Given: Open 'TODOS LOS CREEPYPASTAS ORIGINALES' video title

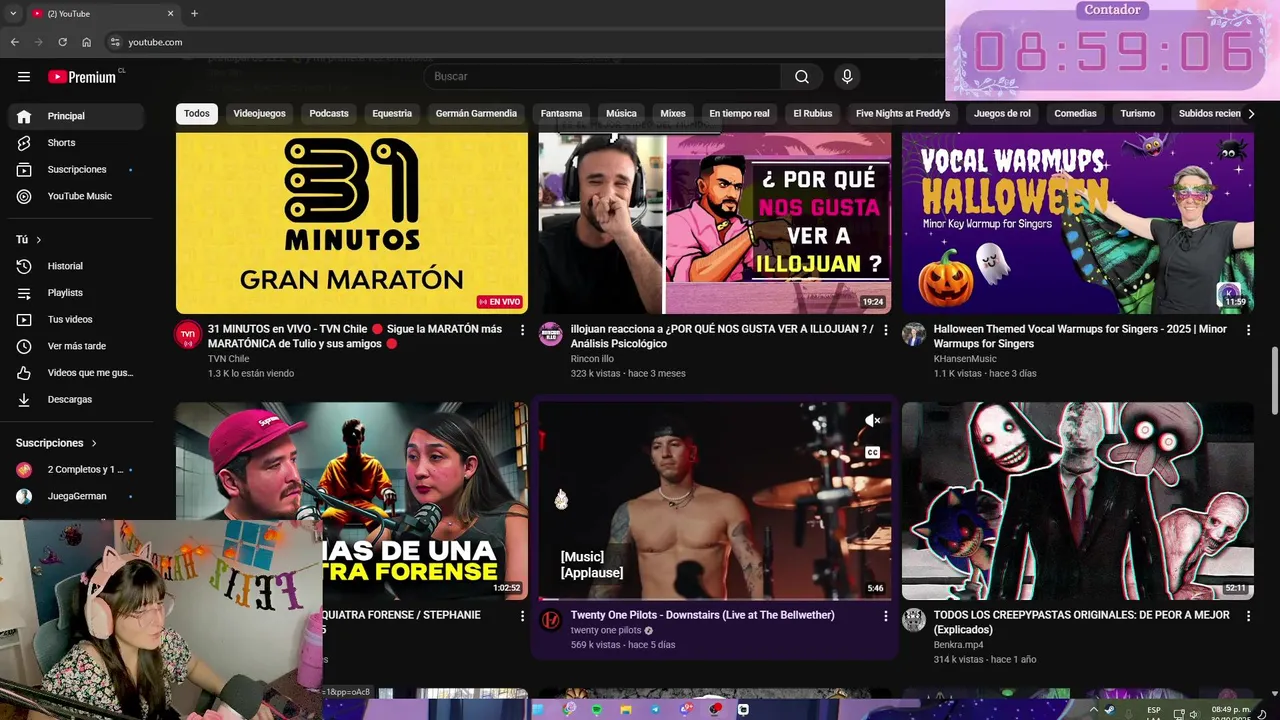Looking at the screenshot, I should click(x=1082, y=622).
